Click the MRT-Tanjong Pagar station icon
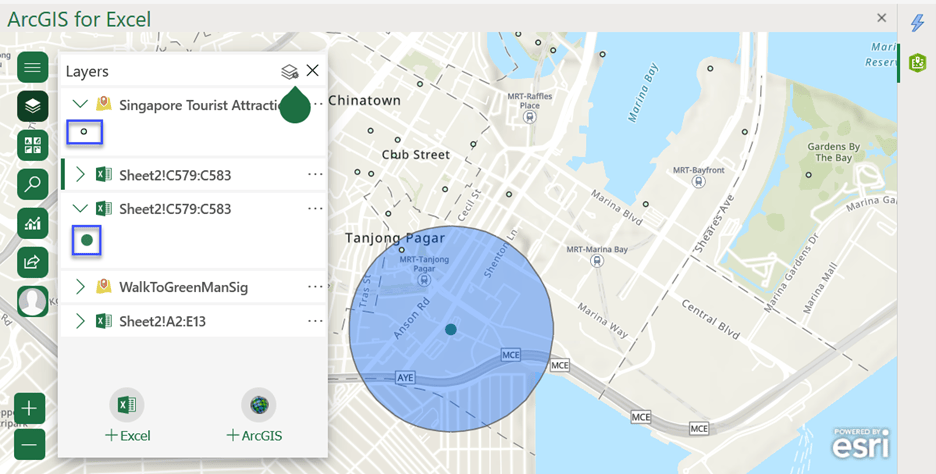 tap(424, 281)
